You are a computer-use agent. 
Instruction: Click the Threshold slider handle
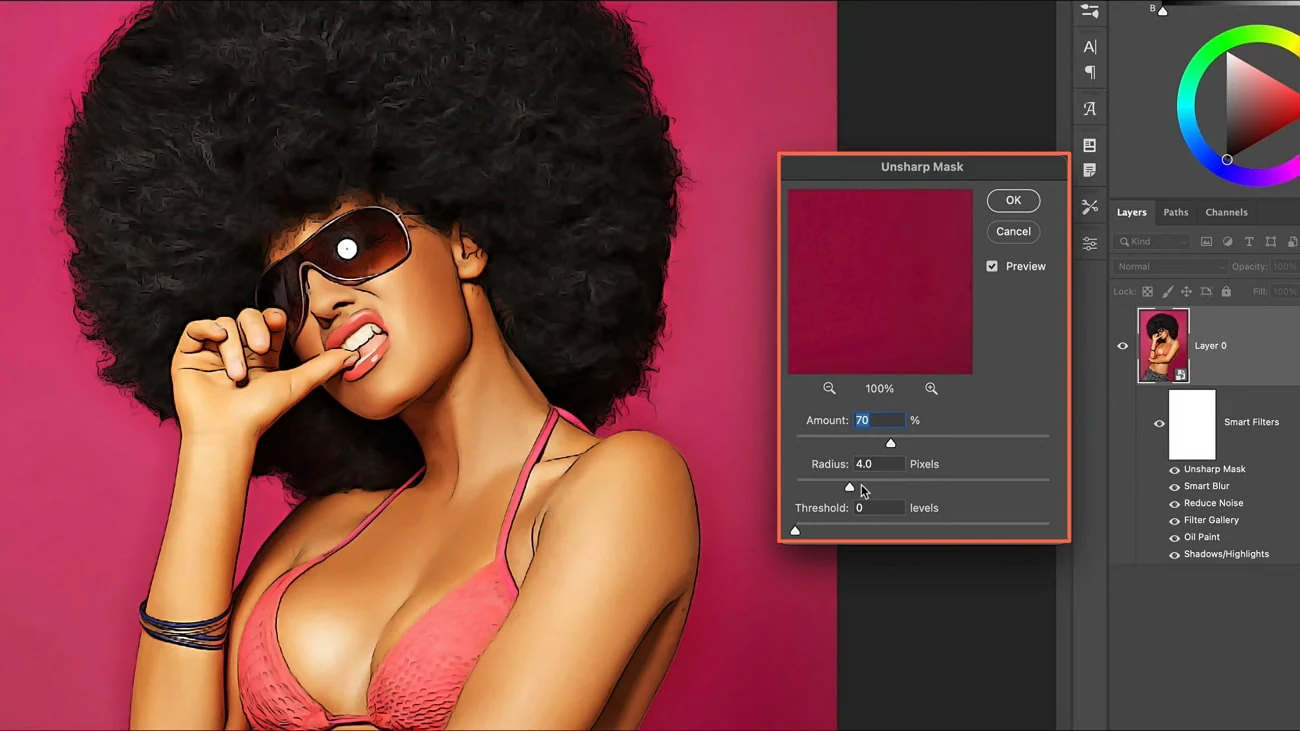(795, 530)
